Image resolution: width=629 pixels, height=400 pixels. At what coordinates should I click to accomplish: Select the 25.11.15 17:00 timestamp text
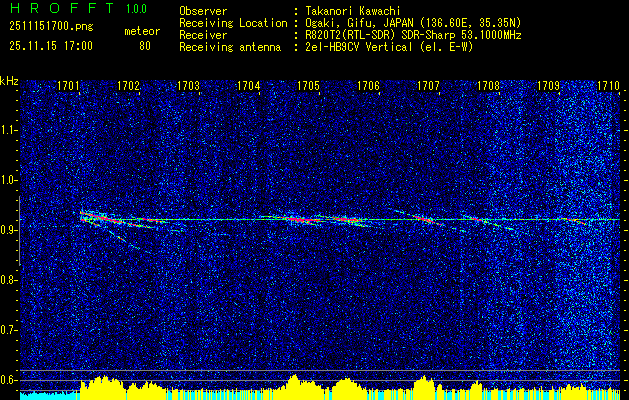[49, 45]
